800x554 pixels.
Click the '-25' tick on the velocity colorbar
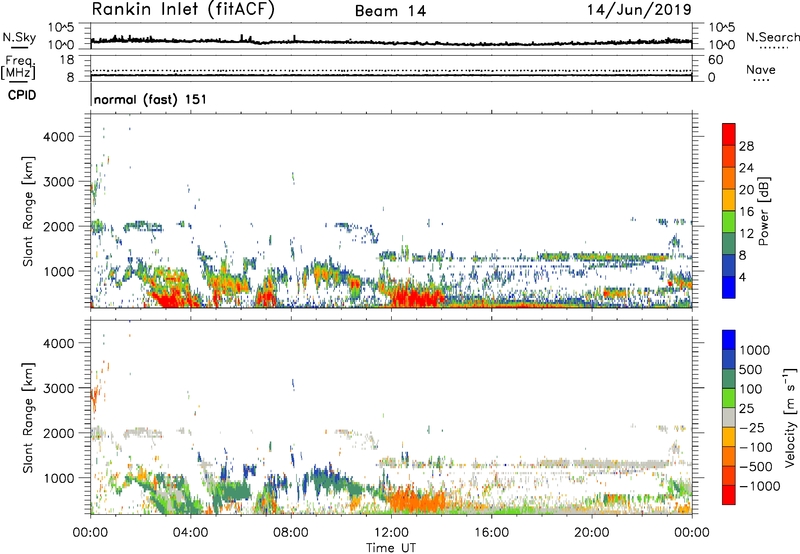[x=753, y=427]
